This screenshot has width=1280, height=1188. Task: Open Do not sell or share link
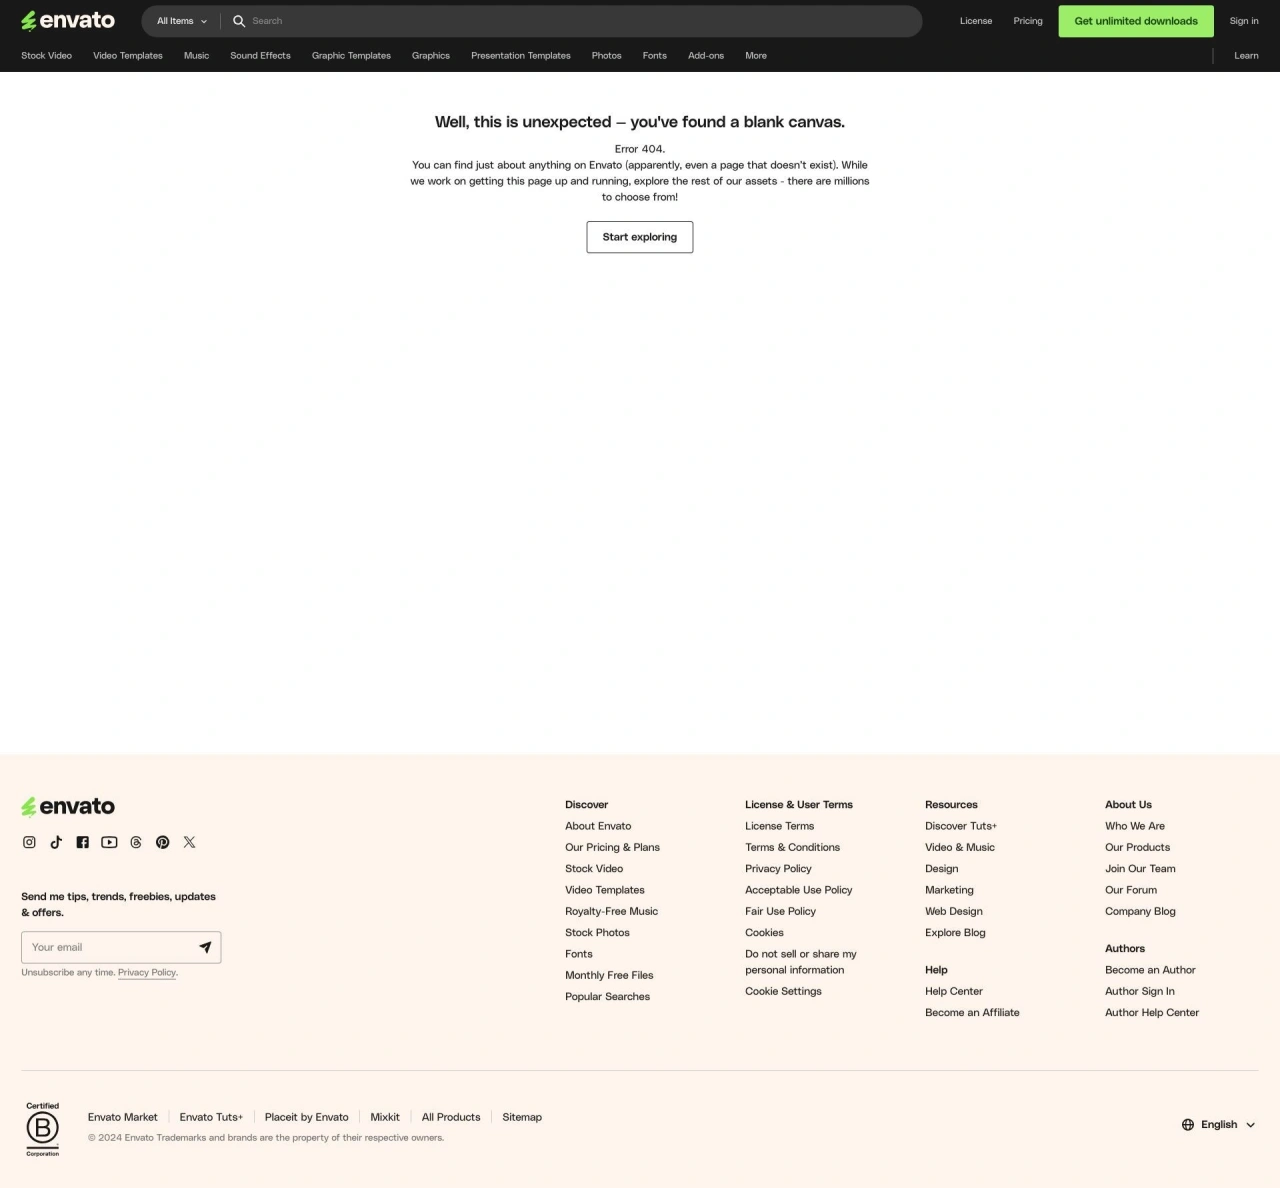click(x=800, y=962)
